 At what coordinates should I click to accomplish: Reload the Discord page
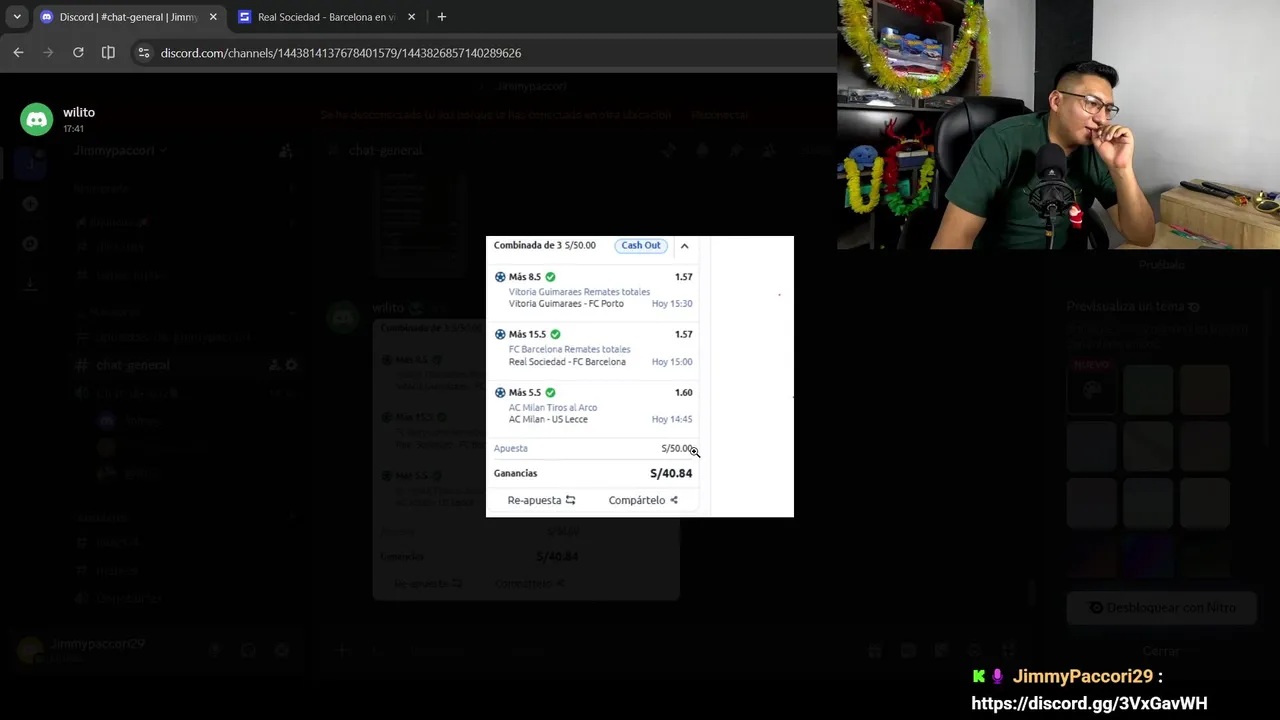point(78,53)
